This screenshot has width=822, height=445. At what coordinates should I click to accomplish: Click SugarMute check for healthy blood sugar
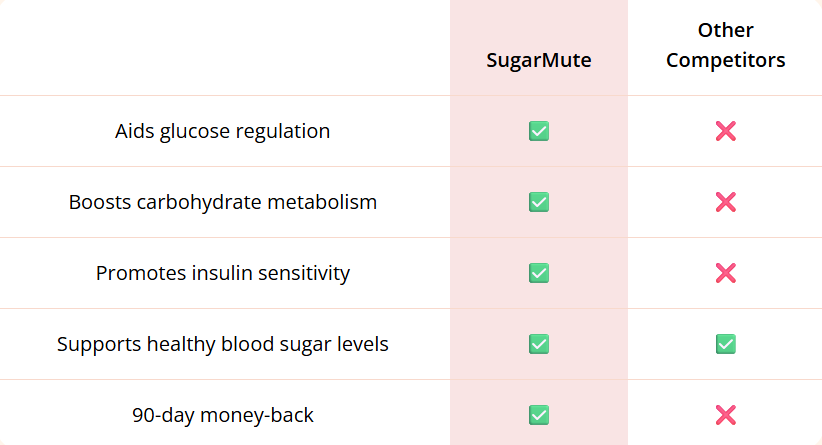pyautogui.click(x=538, y=344)
